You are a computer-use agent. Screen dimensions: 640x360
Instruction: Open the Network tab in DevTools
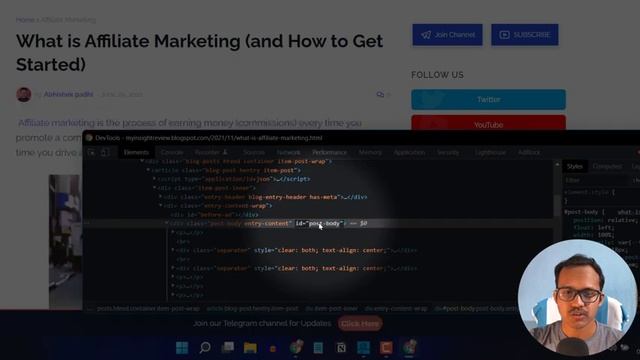[289, 153]
